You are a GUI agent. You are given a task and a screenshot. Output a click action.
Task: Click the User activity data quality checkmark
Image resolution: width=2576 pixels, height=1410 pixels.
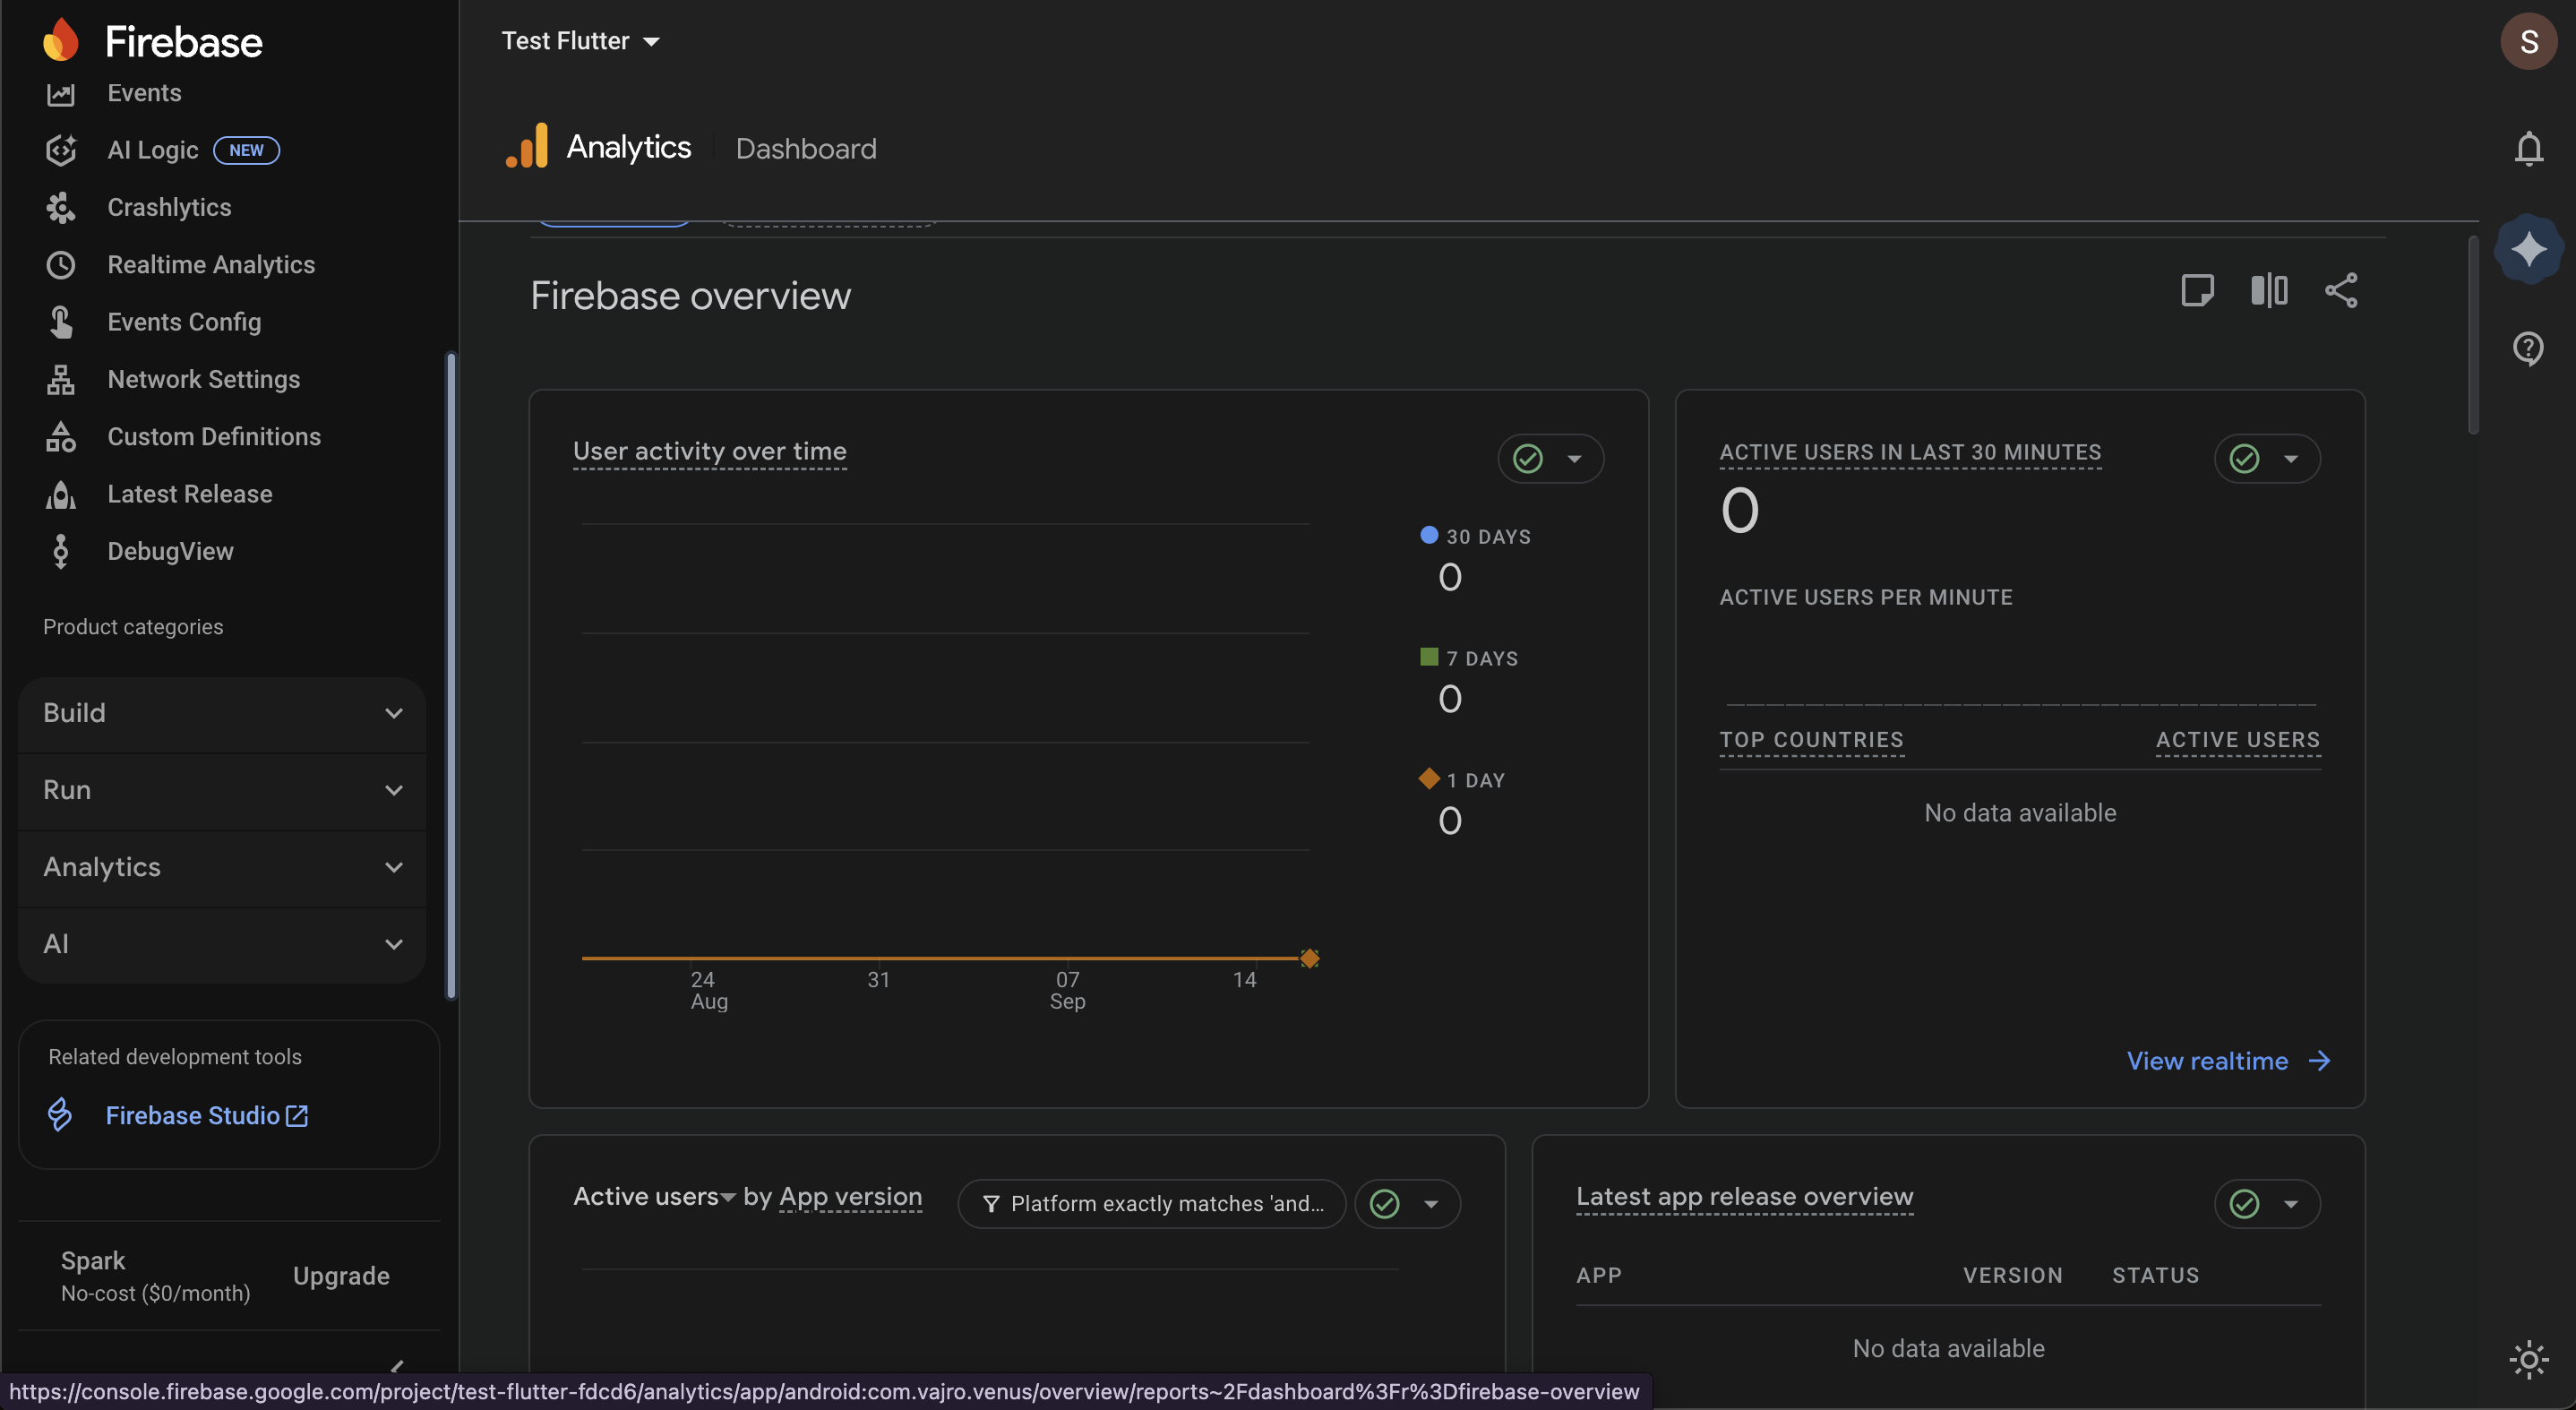coord(1528,459)
